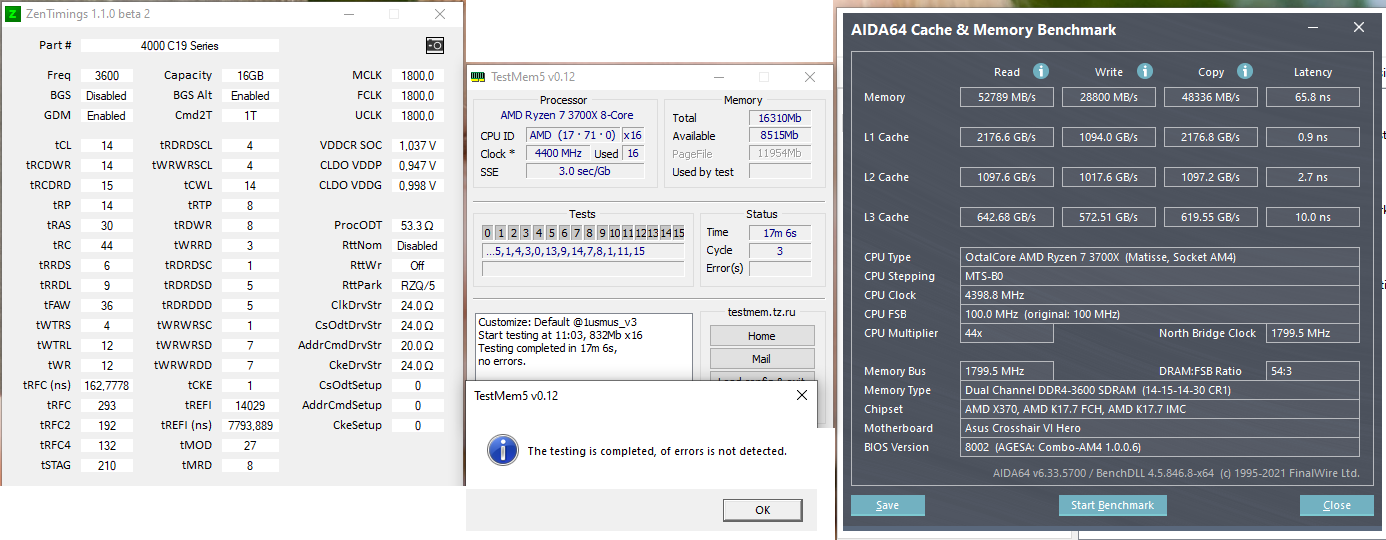The width and height of the screenshot is (1386, 540).
Task: Click the Motherboard value Asus Crosshair VI Hero
Action: point(1160,428)
